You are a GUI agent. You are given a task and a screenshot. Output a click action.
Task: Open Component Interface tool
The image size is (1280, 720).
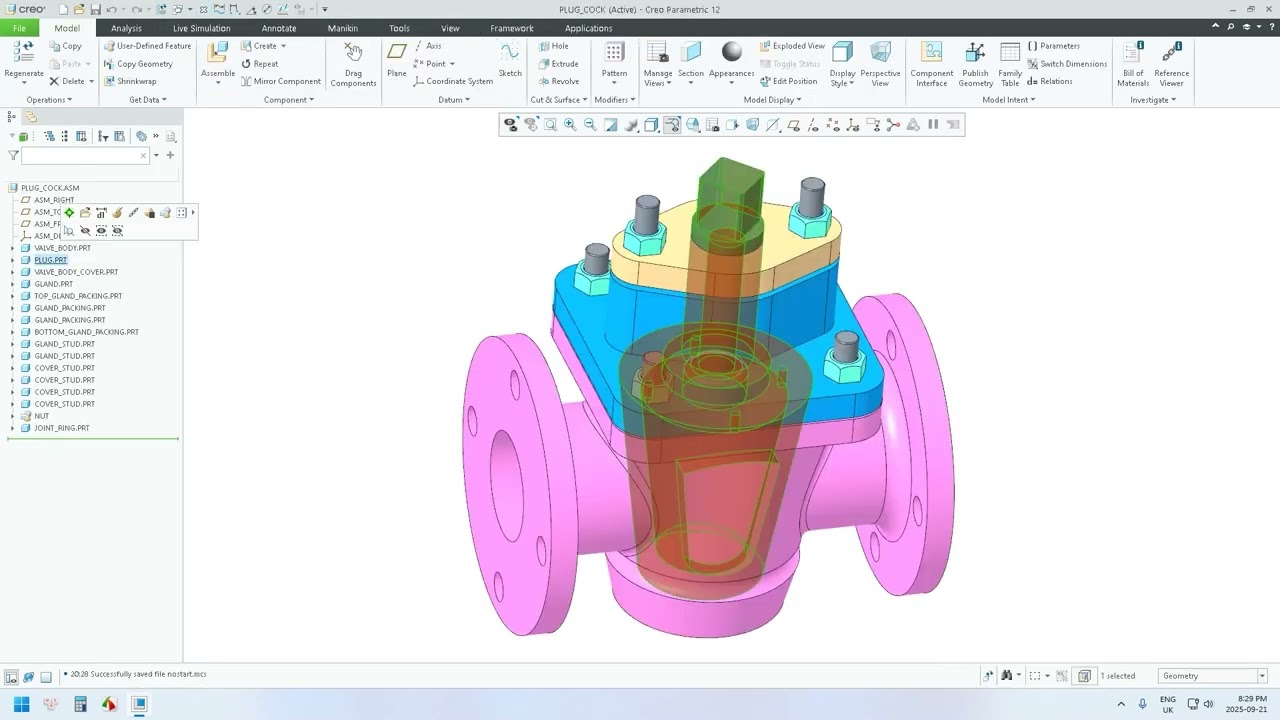point(931,52)
